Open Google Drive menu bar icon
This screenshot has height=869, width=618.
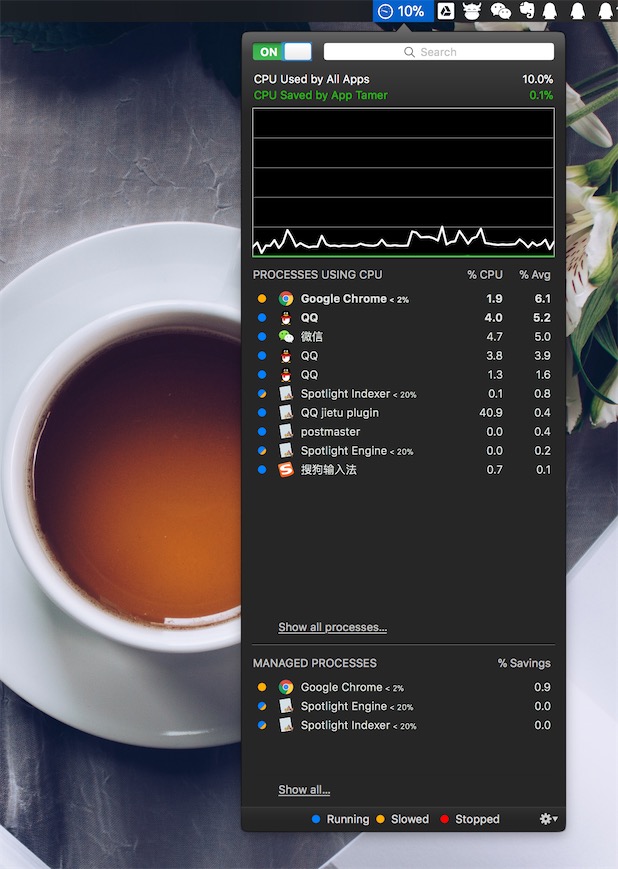coord(446,11)
